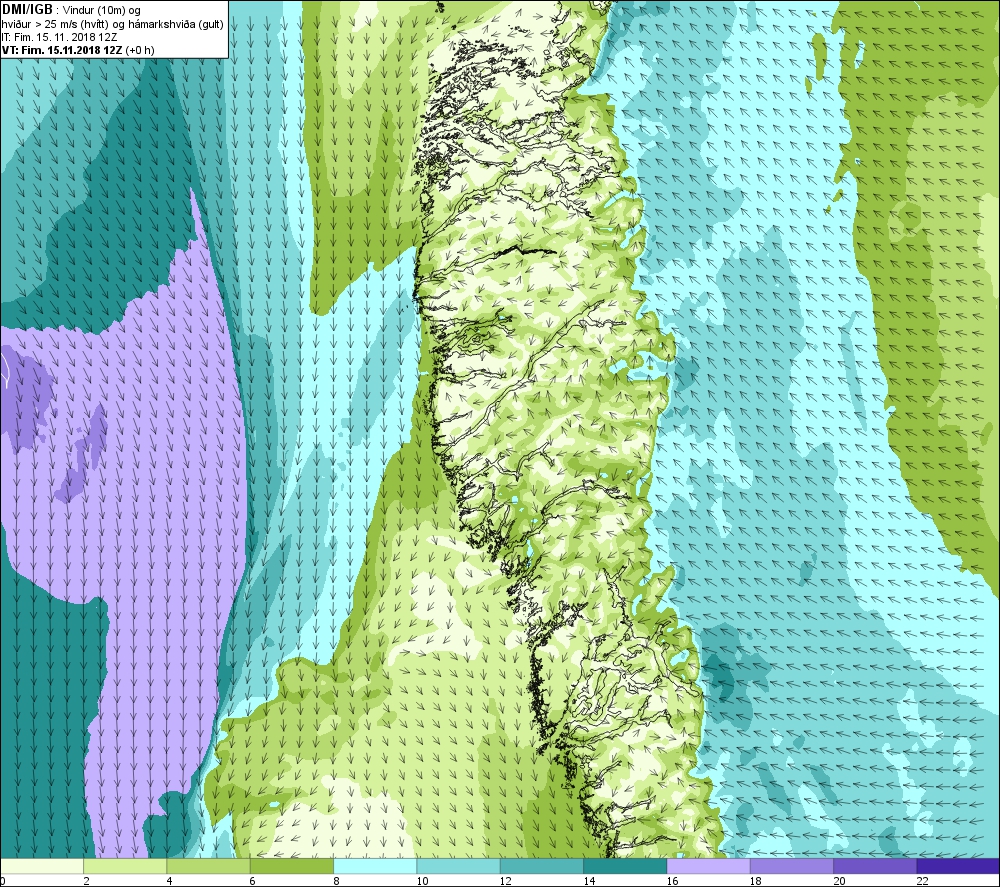Select the legend swatch between 10 and 12
Screen dimensions: 1000x887
458,866
